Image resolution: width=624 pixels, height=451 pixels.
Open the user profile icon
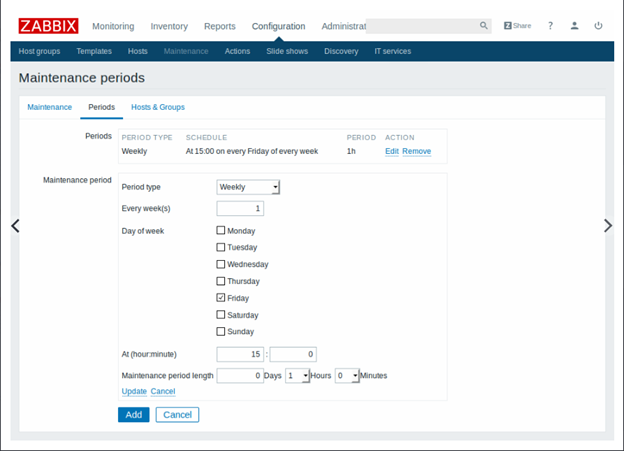point(574,26)
